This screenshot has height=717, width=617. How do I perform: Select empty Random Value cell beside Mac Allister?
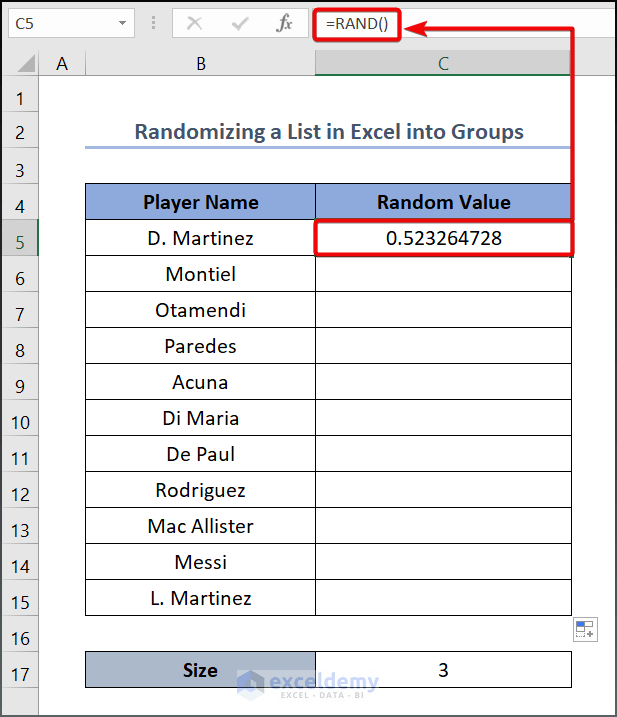click(443, 526)
